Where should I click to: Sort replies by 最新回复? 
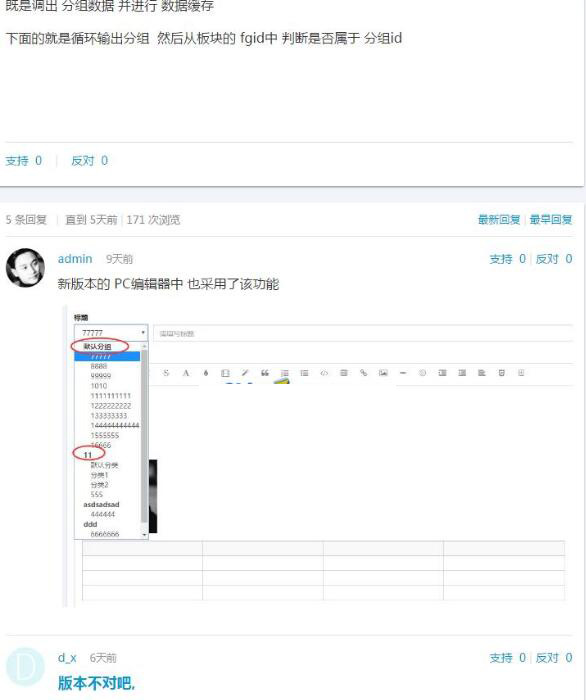(x=499, y=220)
